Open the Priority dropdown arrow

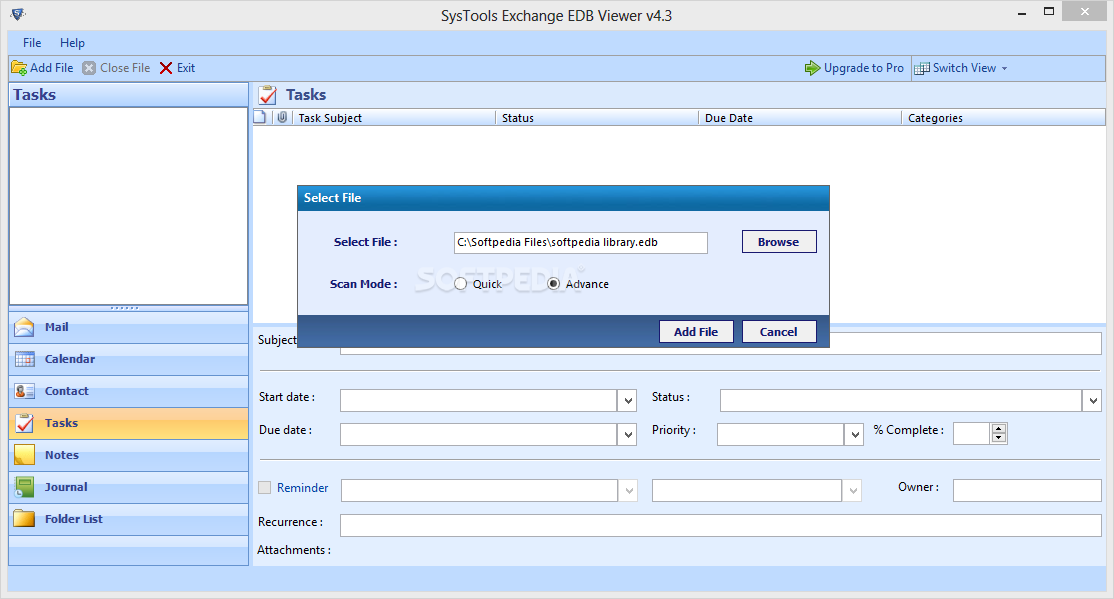tap(854, 434)
